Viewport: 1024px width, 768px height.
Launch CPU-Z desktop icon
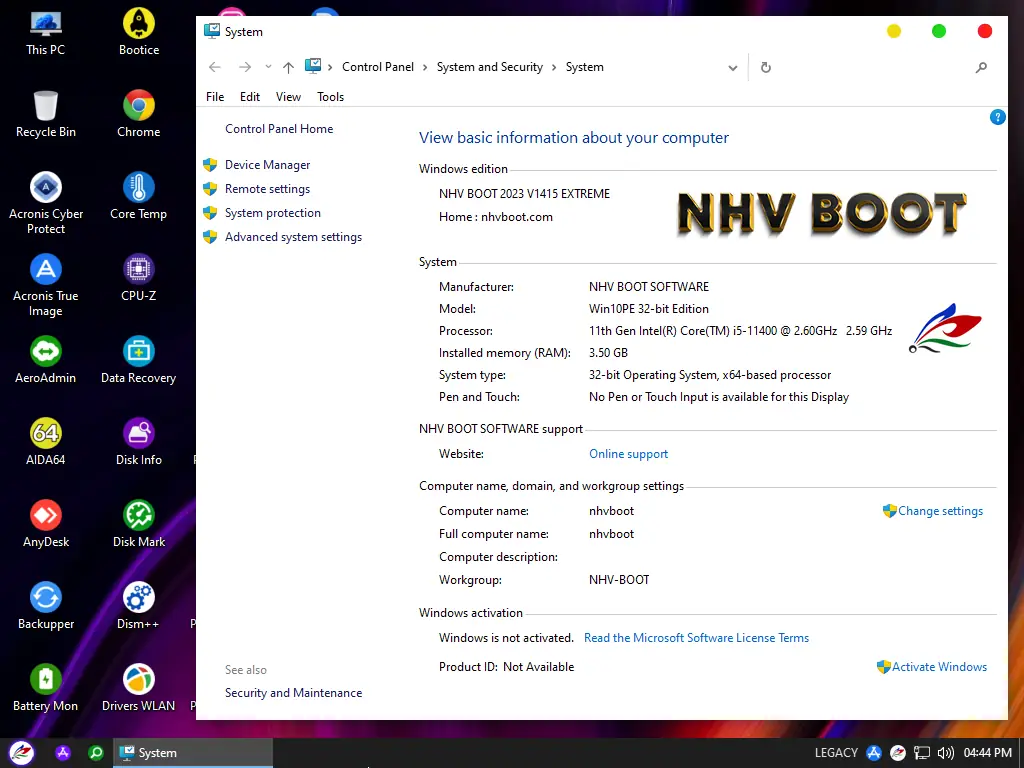pyautogui.click(x=138, y=278)
